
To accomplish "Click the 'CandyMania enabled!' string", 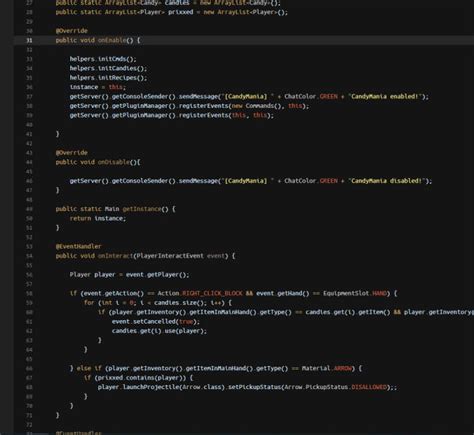I will 386,96.
